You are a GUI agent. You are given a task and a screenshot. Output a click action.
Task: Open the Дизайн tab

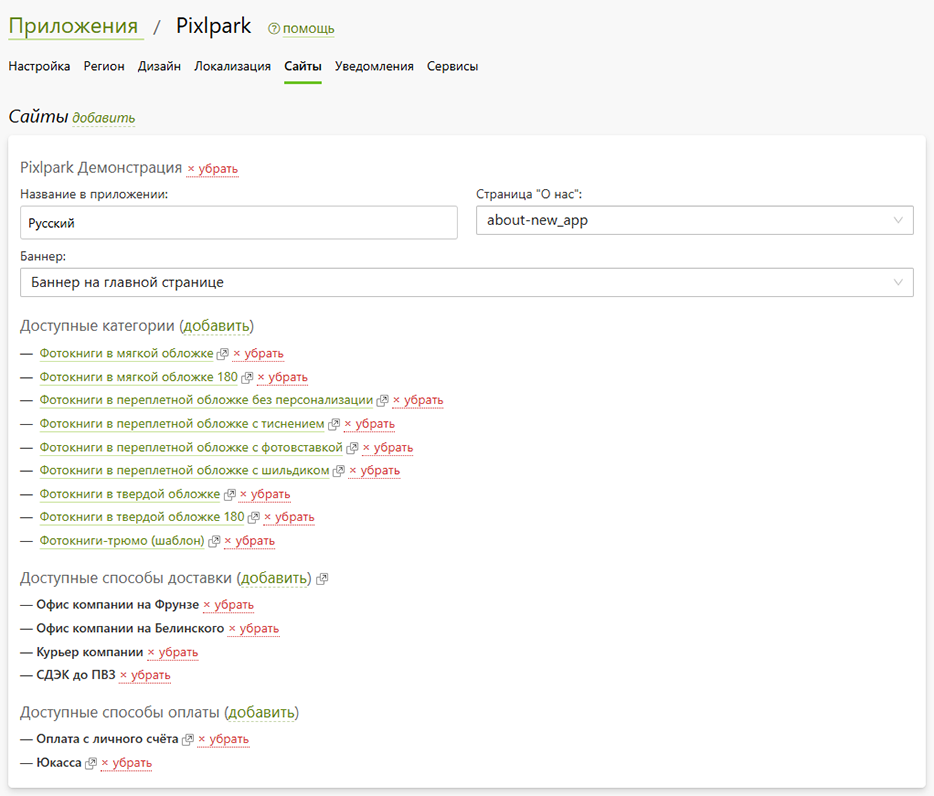pos(159,66)
